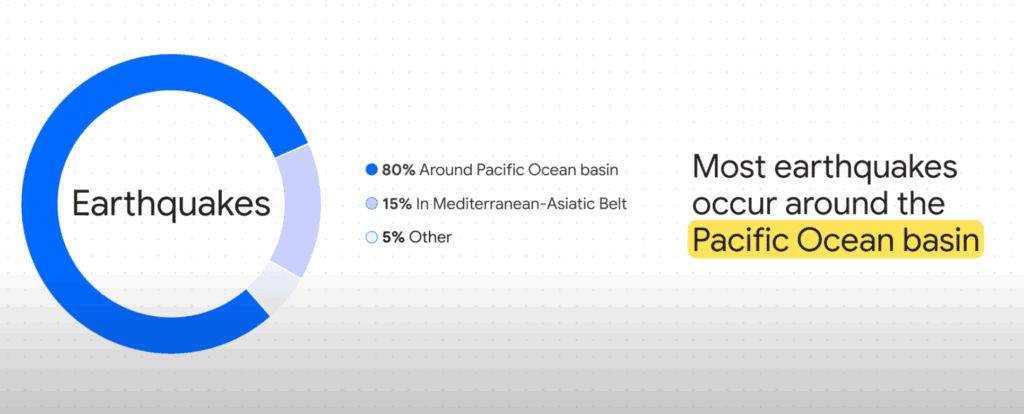This screenshot has width=1024, height=414.
Task: Select the 'Around Pacific Ocean basin' legend label
Action: [x=519, y=170]
